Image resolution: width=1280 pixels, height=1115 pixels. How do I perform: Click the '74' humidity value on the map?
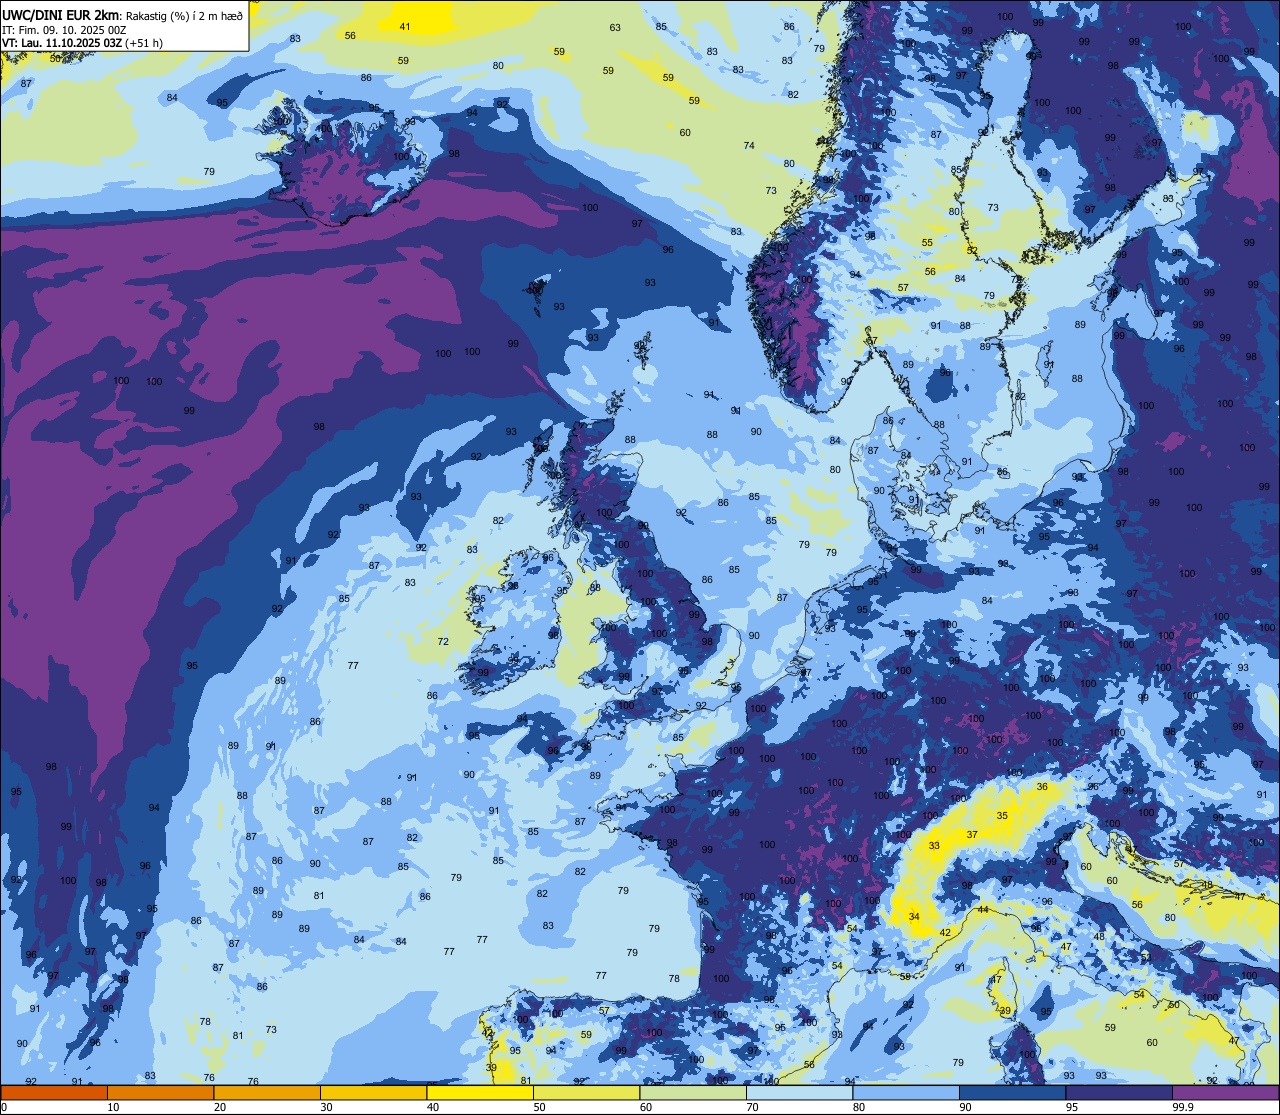pyautogui.click(x=749, y=146)
